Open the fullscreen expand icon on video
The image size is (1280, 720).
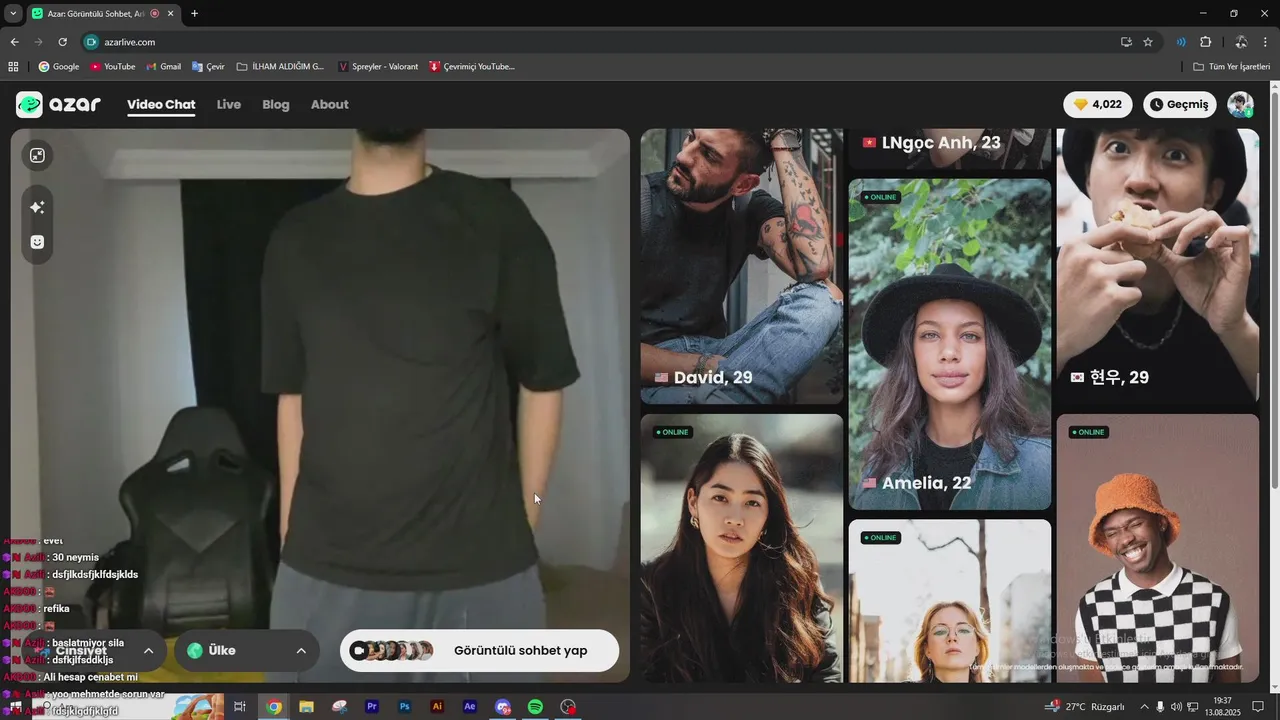(x=37, y=155)
